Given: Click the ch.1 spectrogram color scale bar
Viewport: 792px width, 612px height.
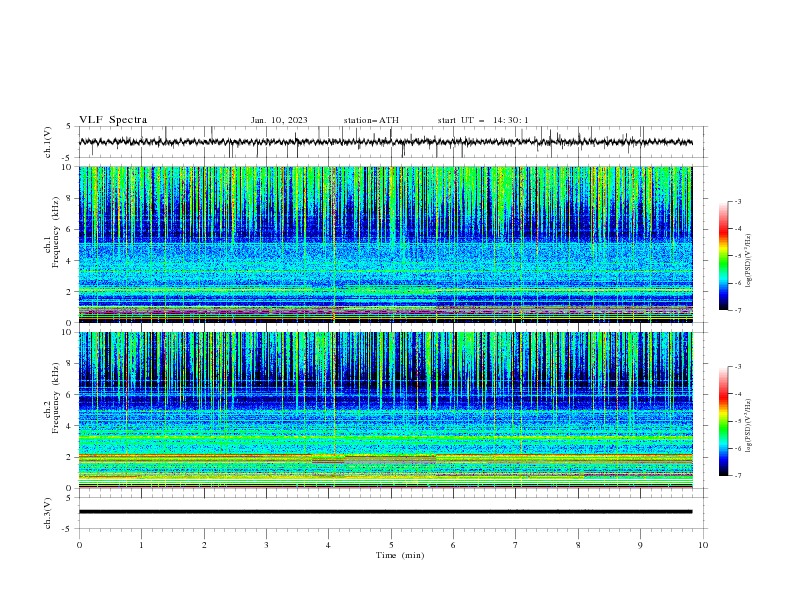Looking at the screenshot, I should (x=724, y=256).
